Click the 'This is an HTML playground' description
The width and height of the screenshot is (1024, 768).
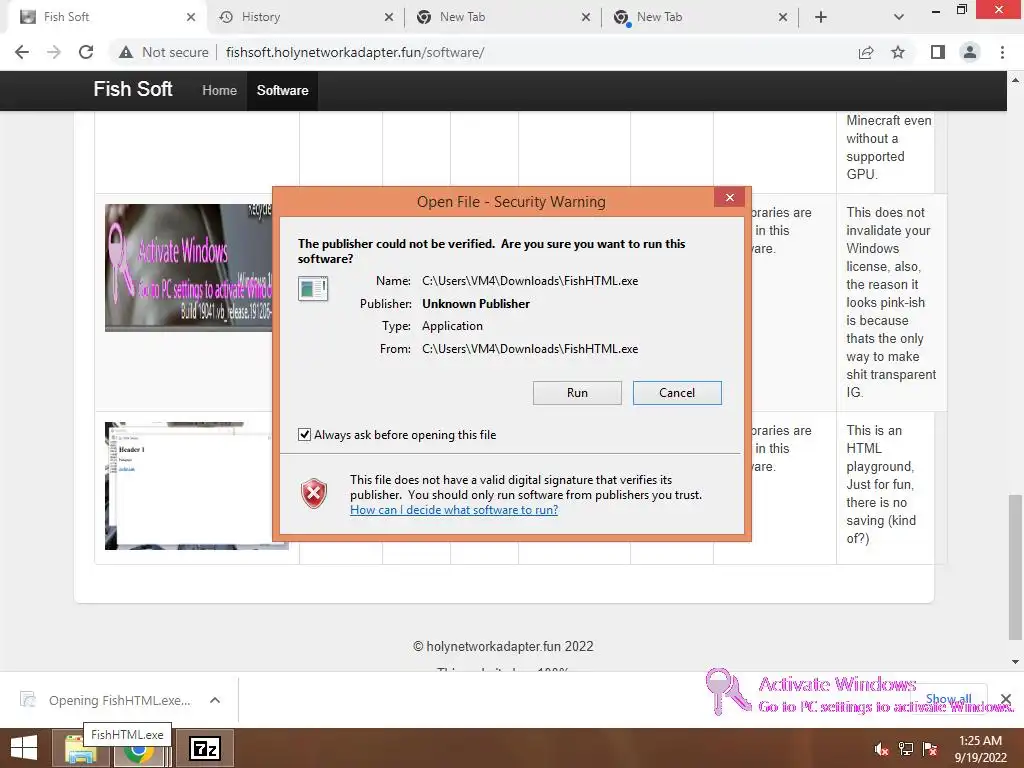(881, 485)
